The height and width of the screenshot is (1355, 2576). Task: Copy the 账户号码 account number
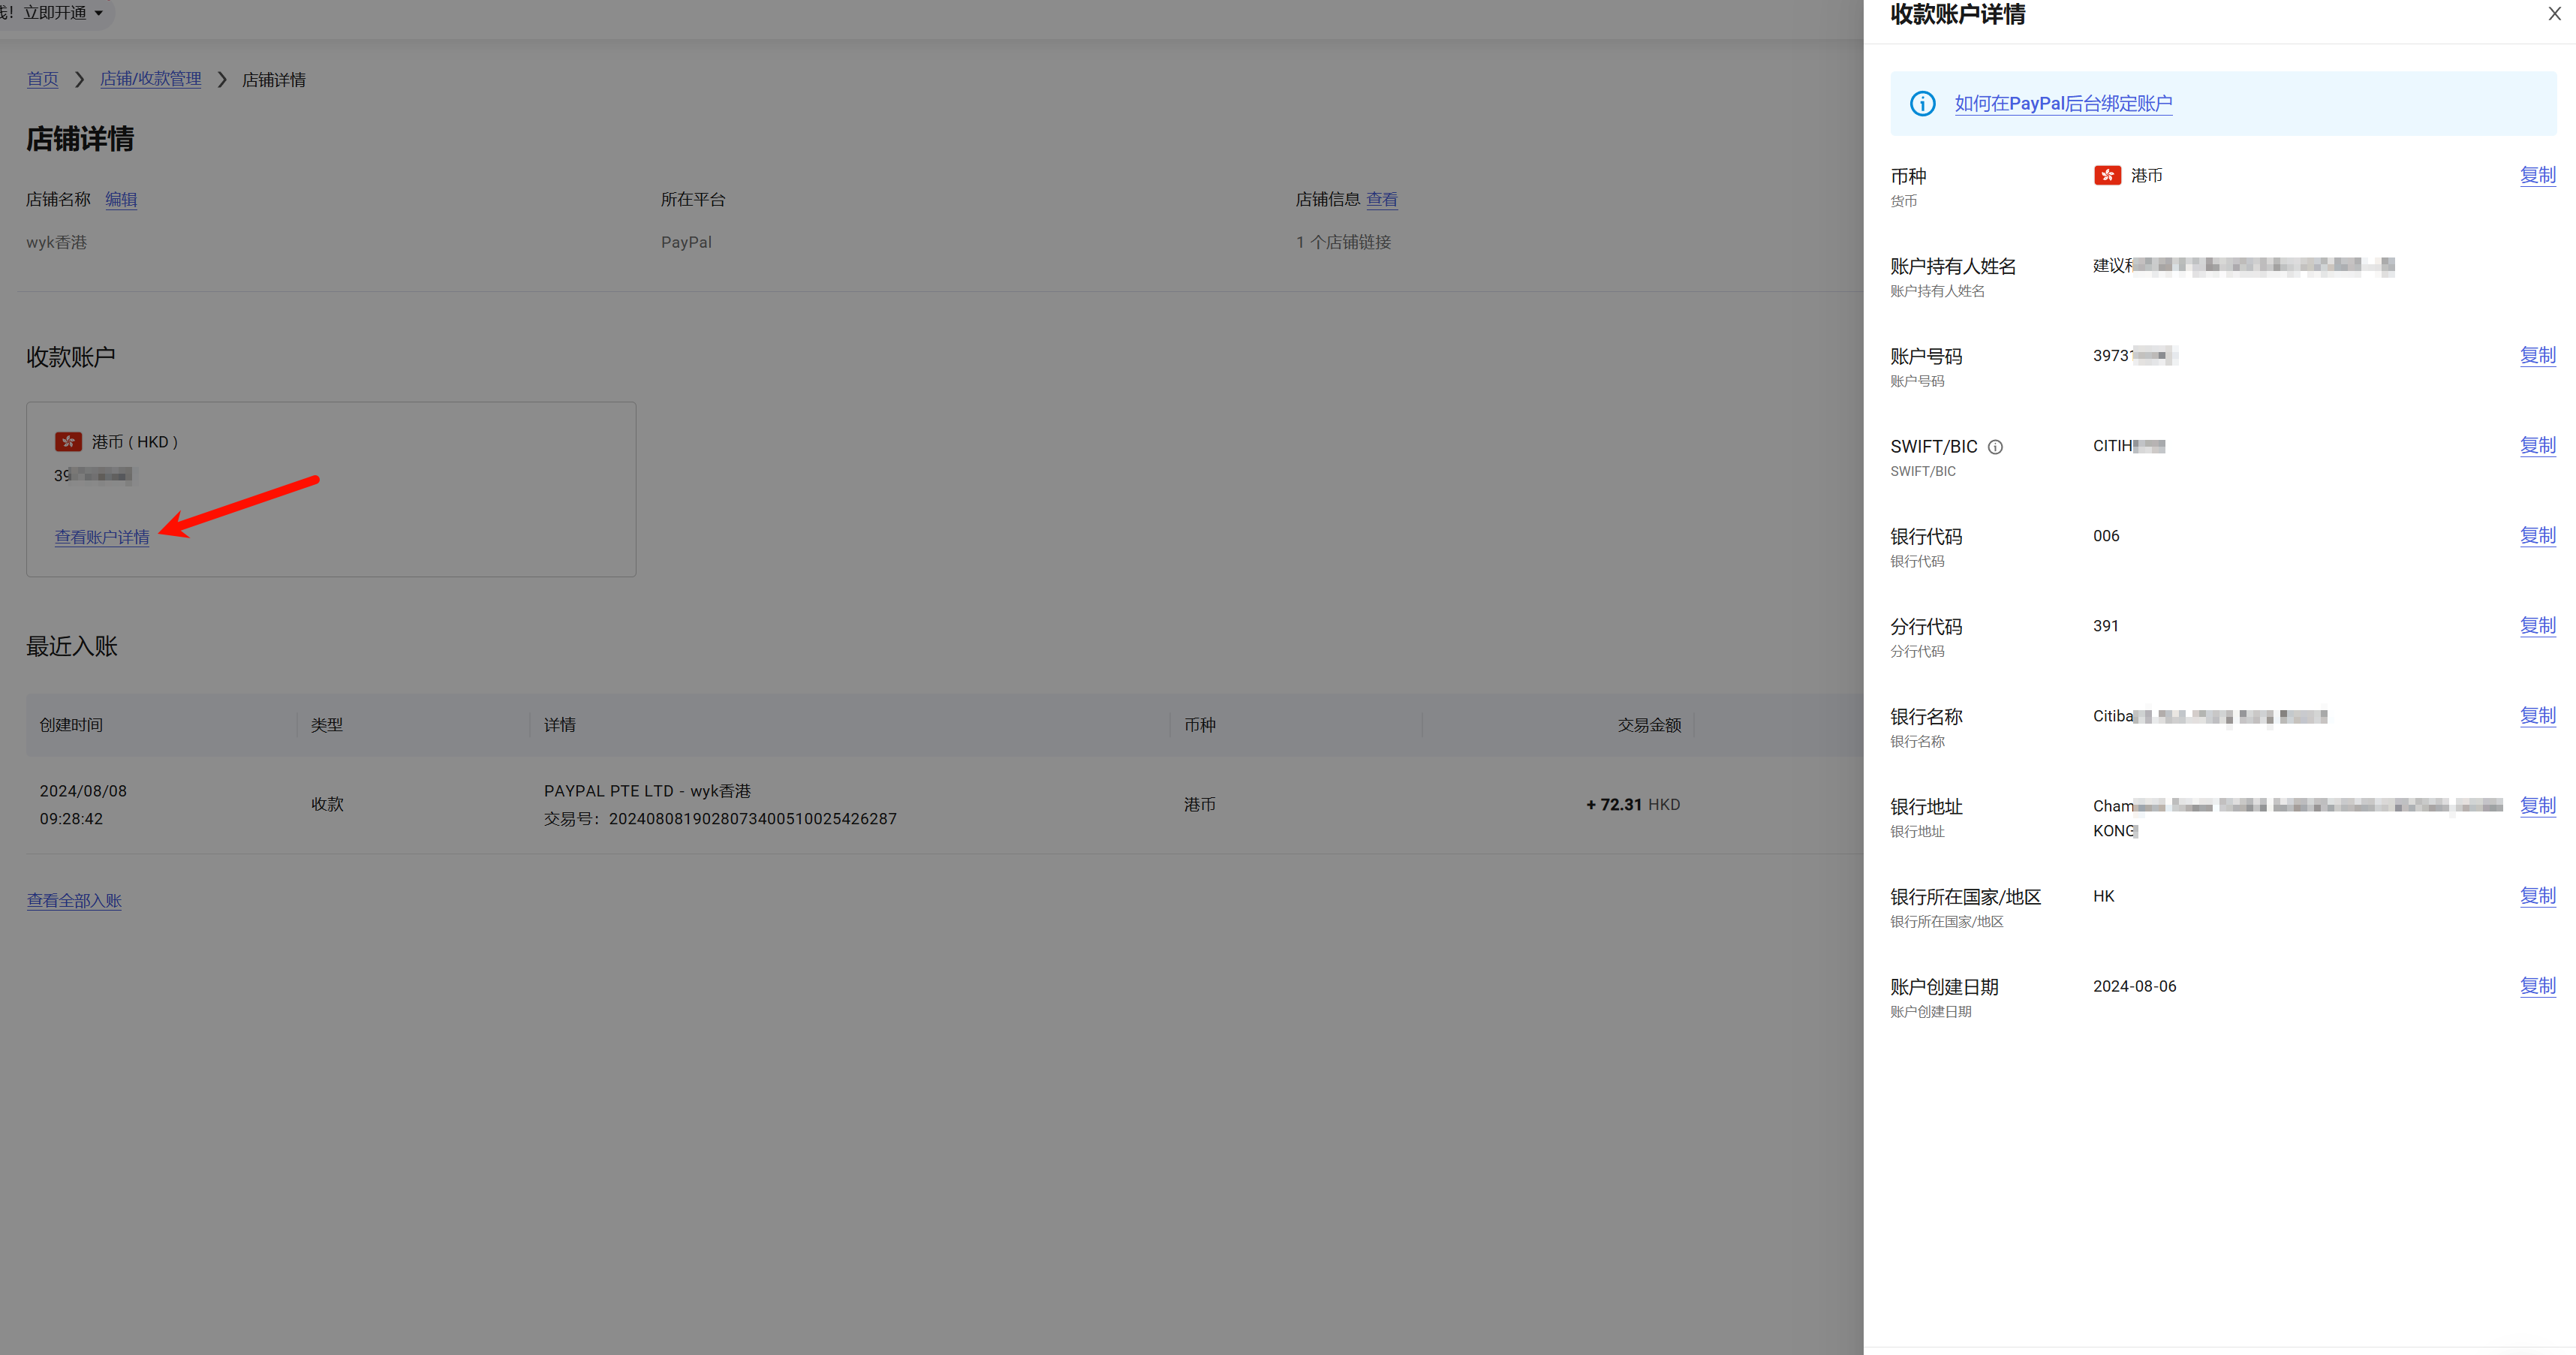pyautogui.click(x=2537, y=355)
